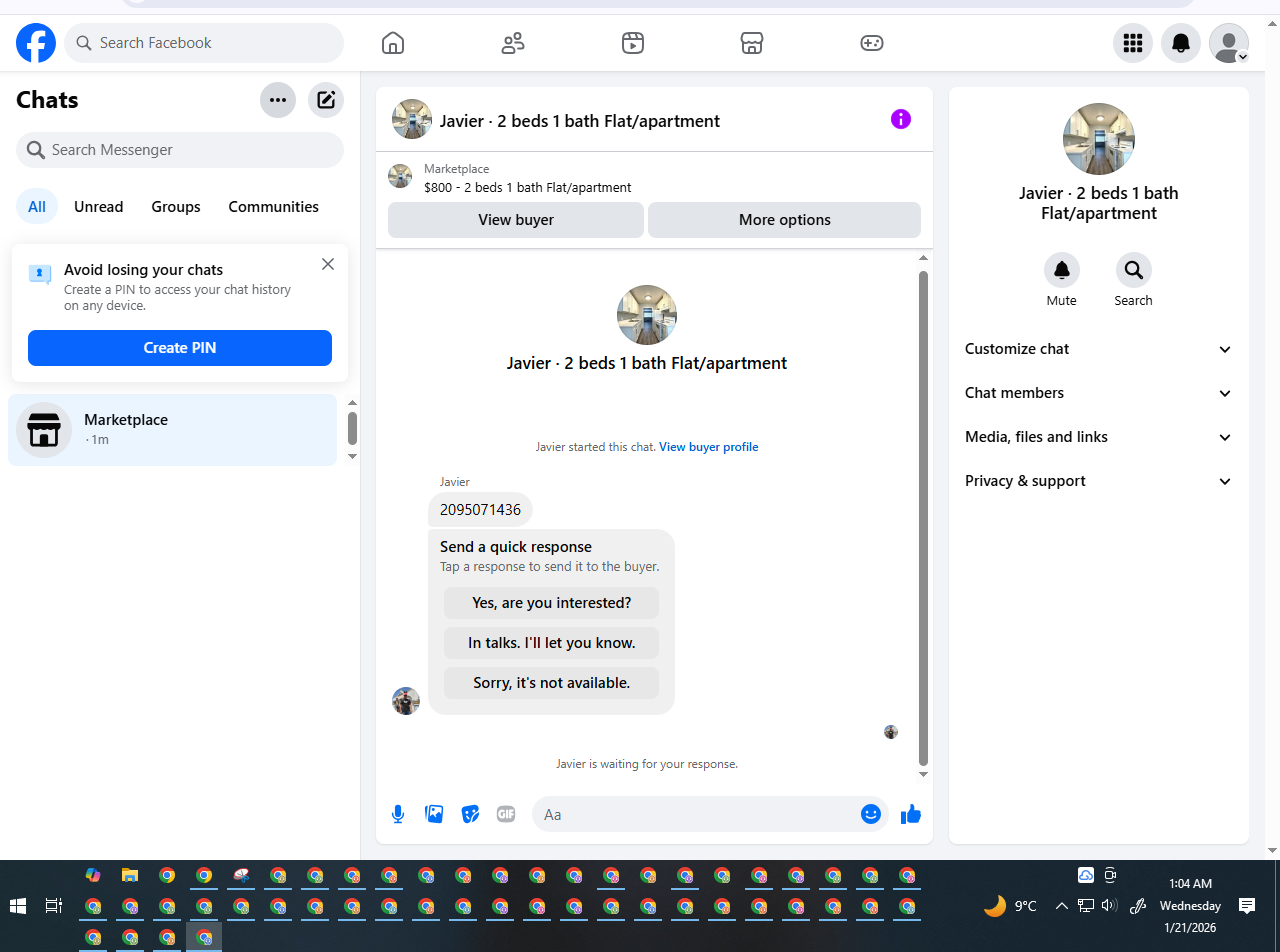The width and height of the screenshot is (1280, 952).
Task: Mute the Javier conversation
Action: 1062,270
